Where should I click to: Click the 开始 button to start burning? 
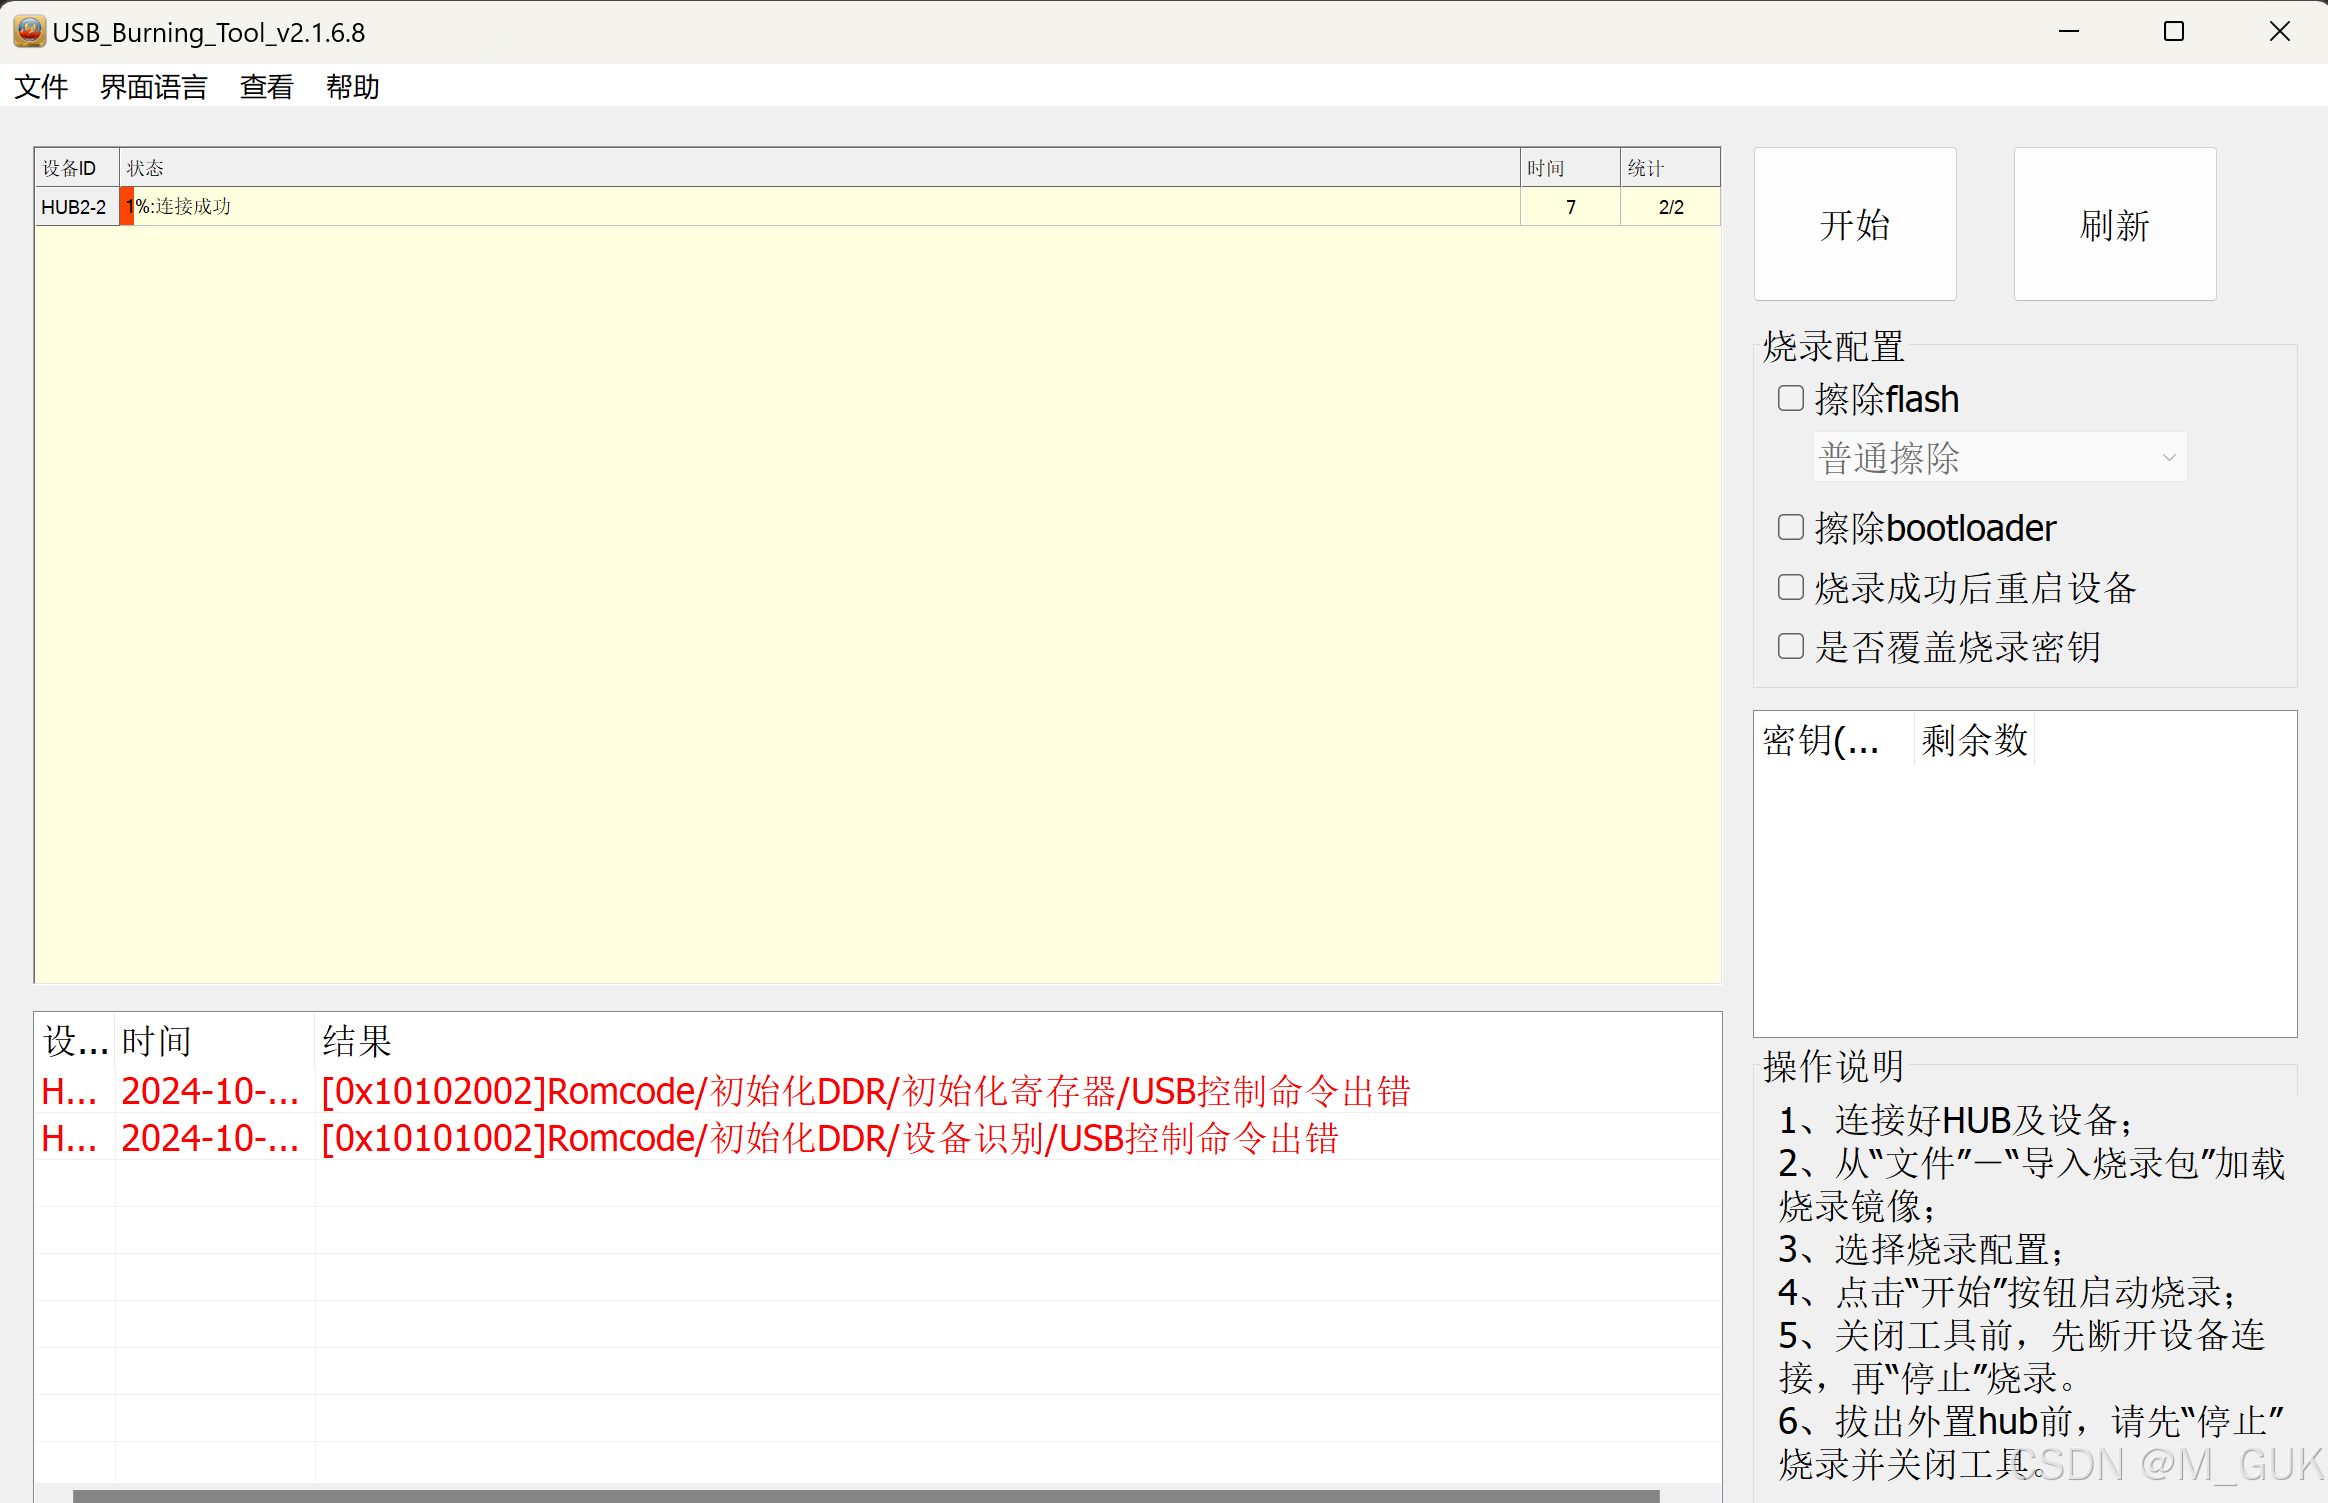coord(1854,224)
